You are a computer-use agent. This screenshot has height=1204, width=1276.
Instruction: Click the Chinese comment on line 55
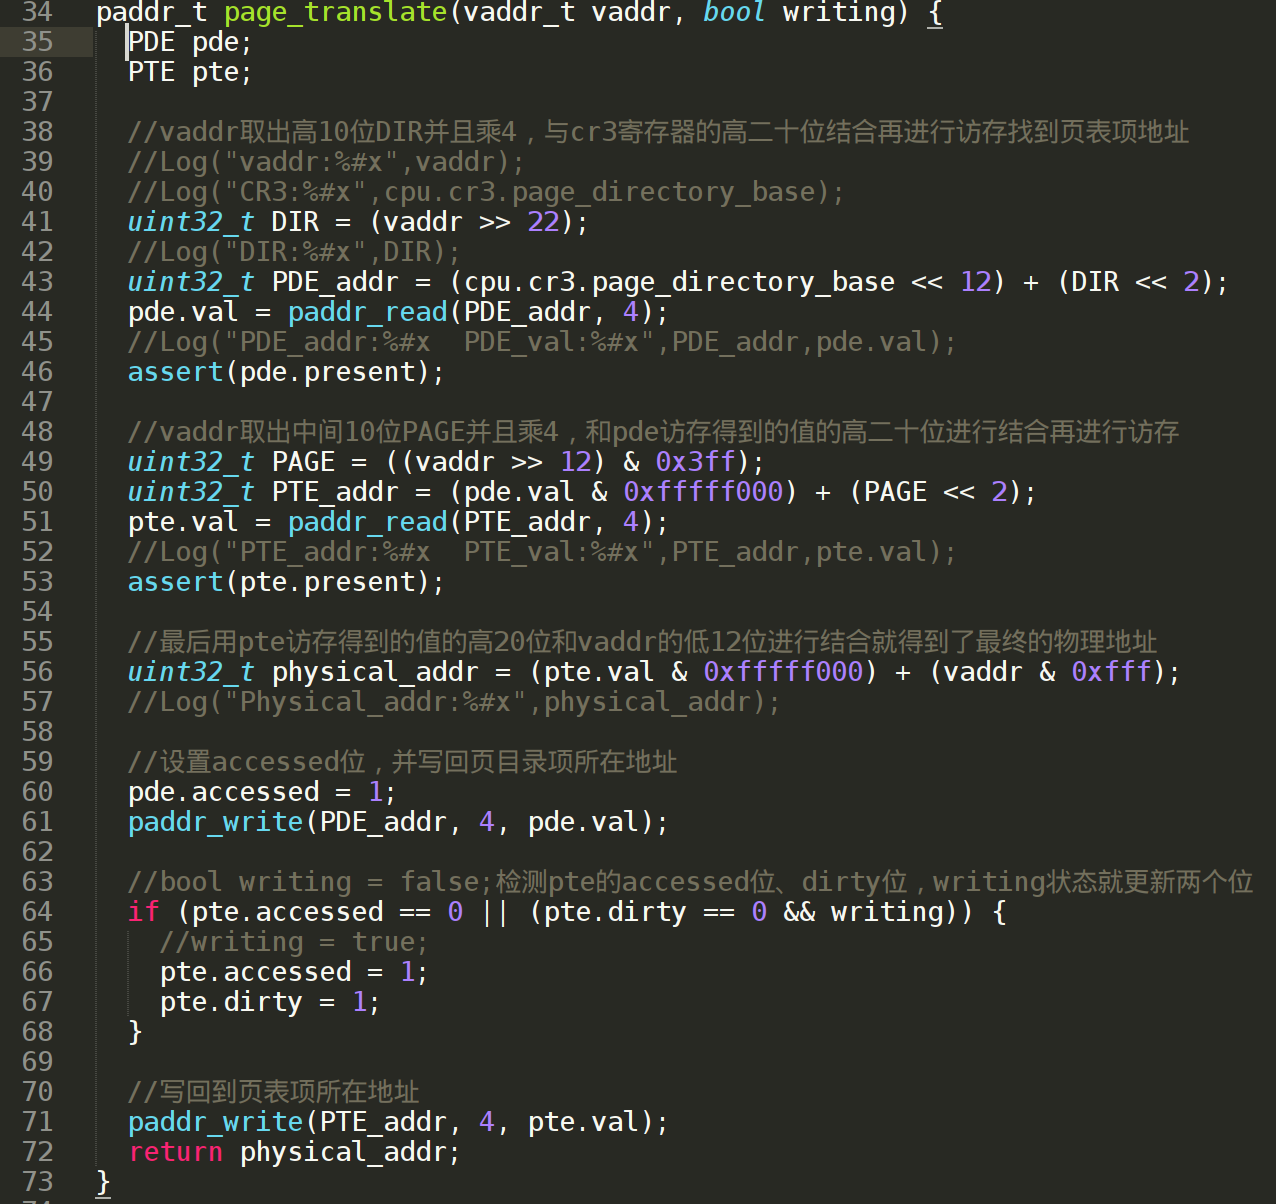point(643,642)
